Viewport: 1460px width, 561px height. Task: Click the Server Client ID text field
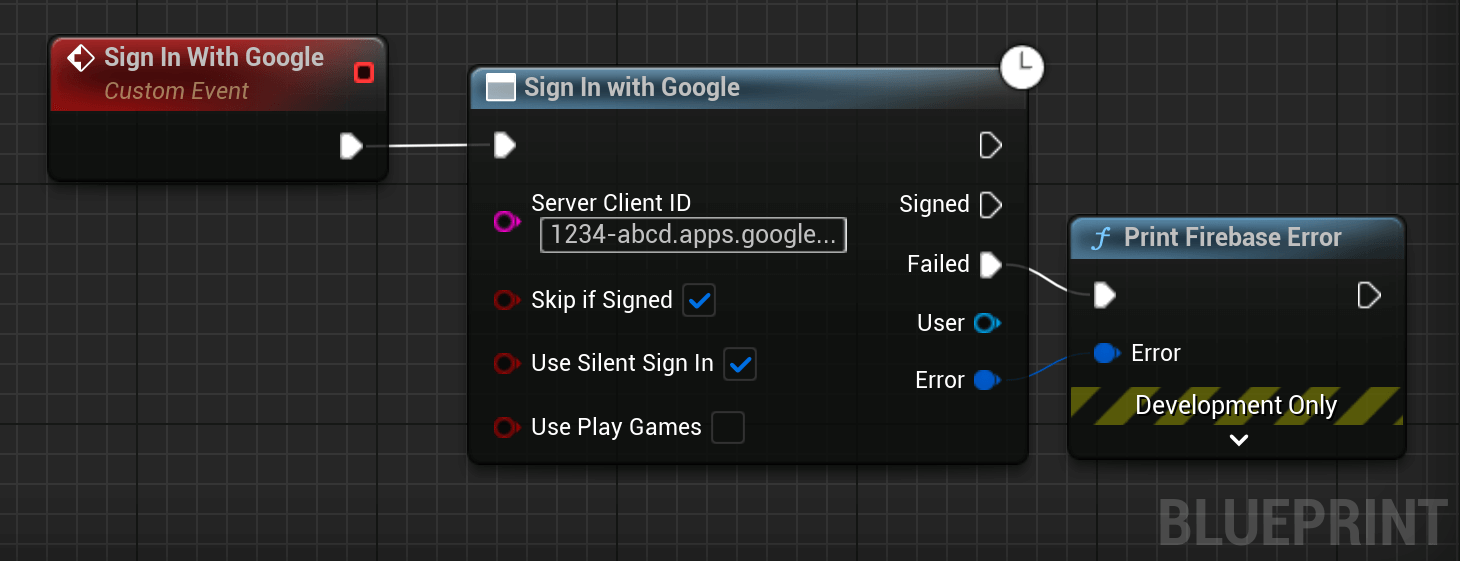coord(693,235)
